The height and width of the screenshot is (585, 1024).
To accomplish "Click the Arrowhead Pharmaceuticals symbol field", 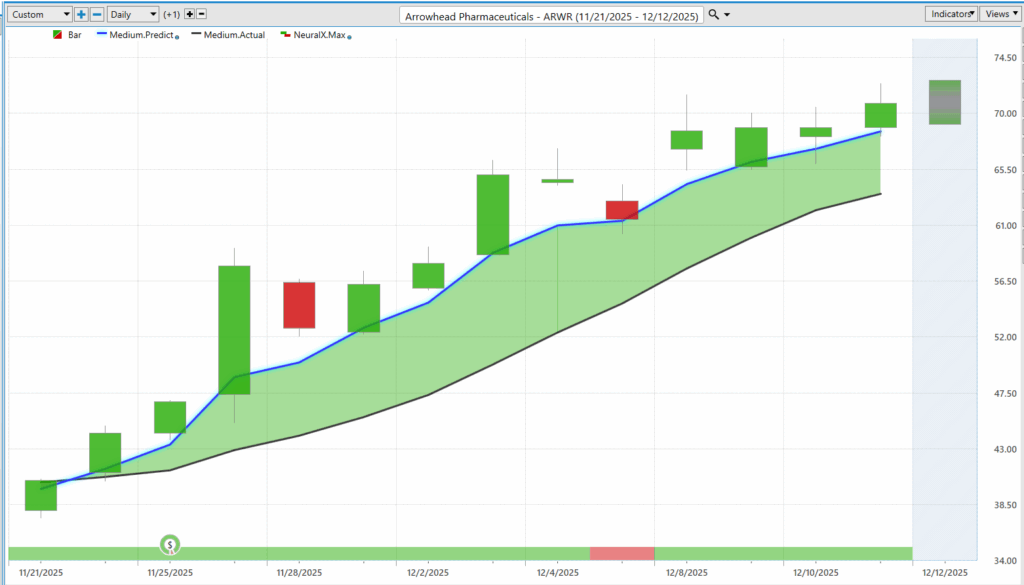I will pos(550,15).
